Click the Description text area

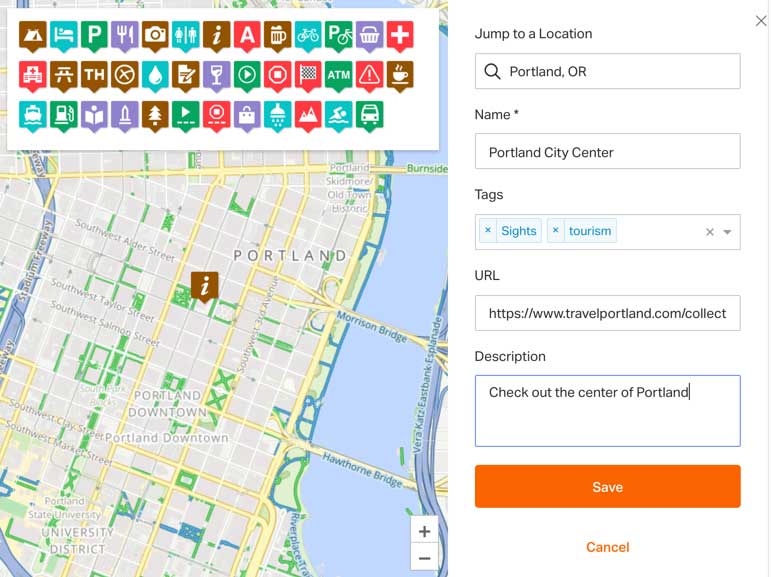click(607, 411)
